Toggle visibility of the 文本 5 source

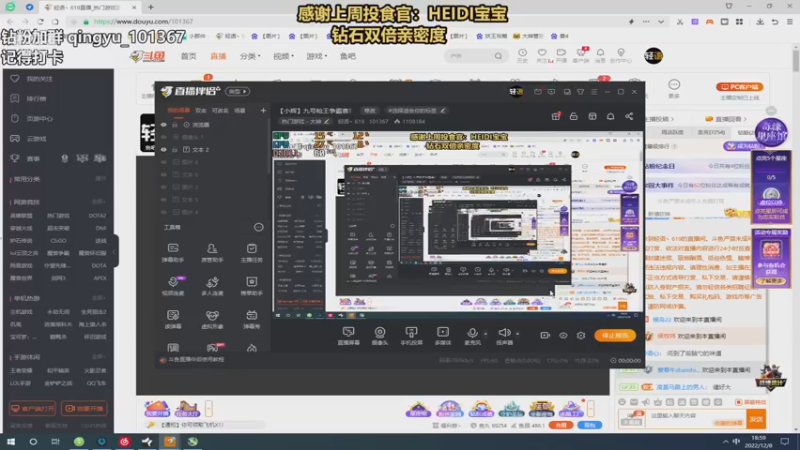pos(164,199)
